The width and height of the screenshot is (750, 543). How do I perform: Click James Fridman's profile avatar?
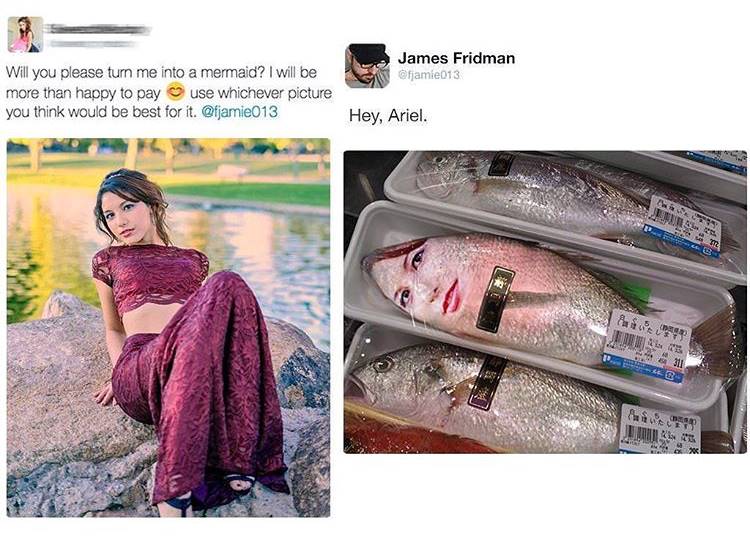click(367, 66)
